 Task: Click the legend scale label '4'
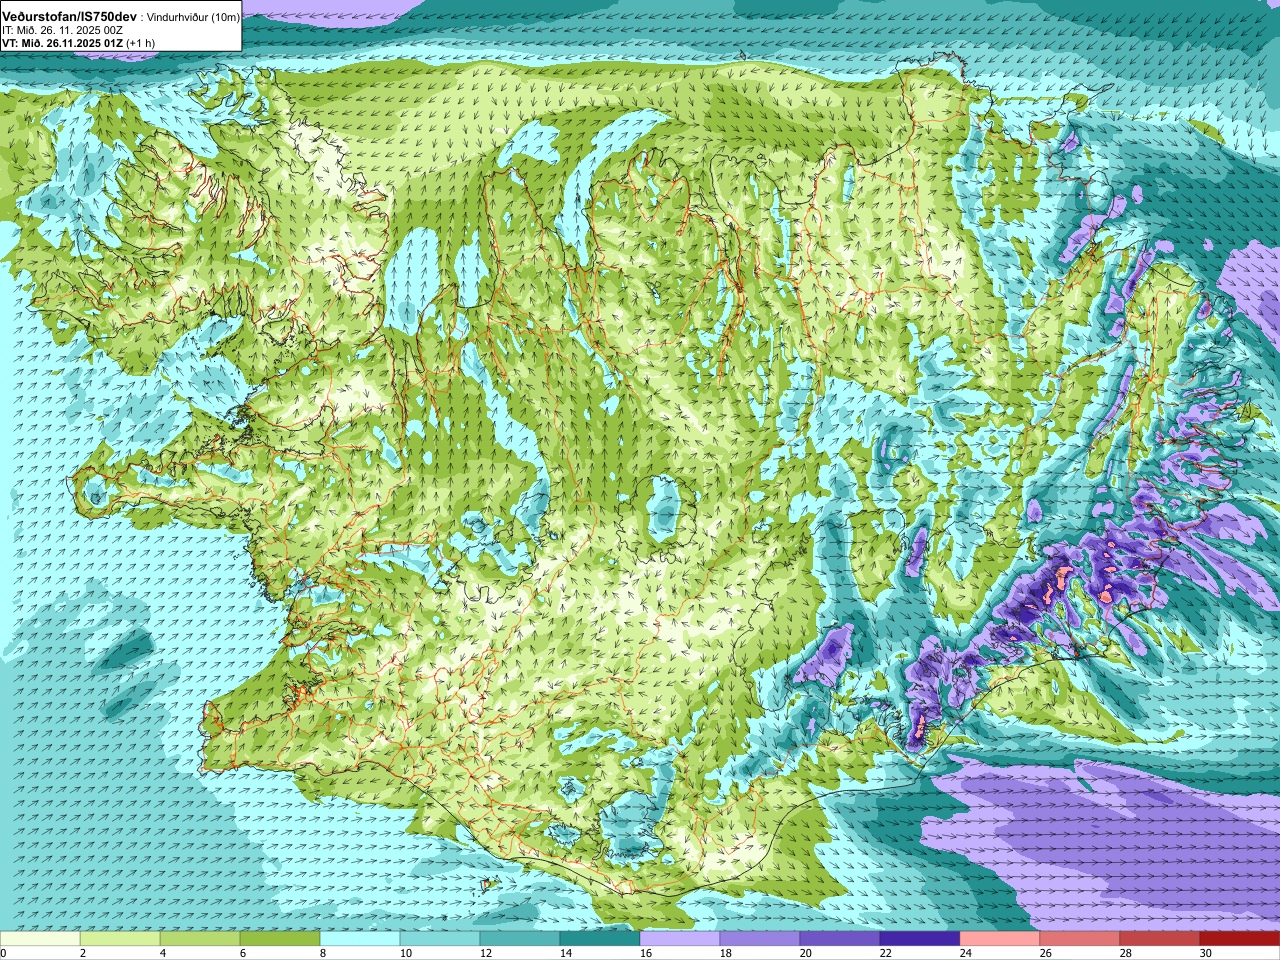[164, 953]
